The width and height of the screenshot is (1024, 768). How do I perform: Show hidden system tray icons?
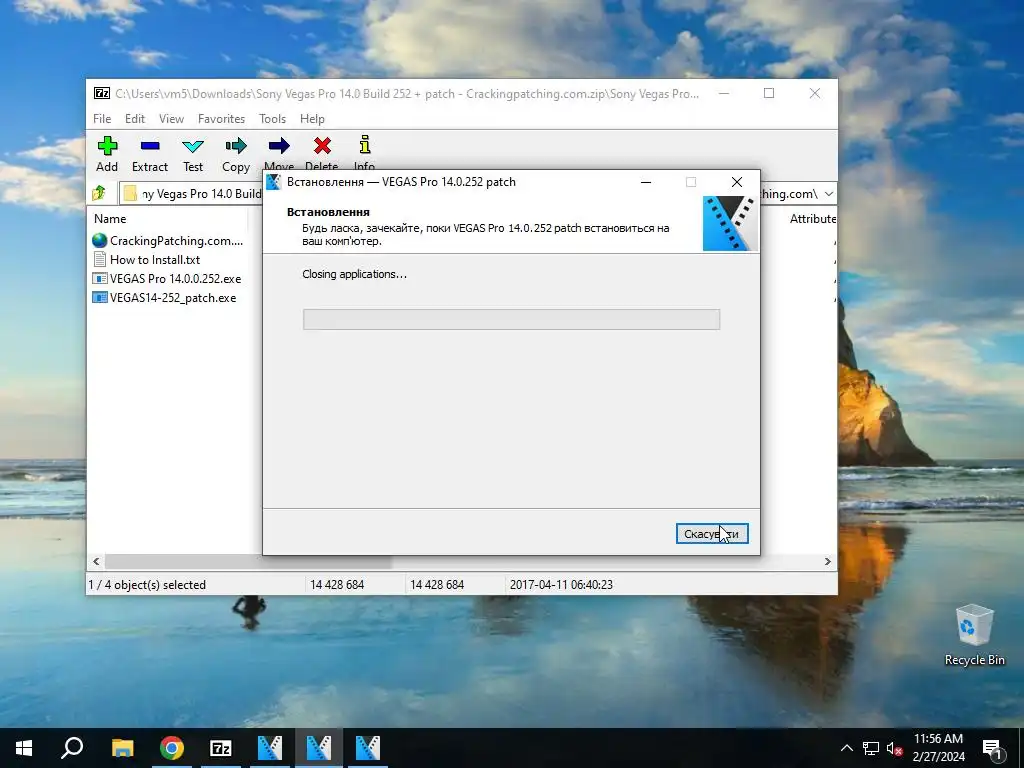pos(846,748)
